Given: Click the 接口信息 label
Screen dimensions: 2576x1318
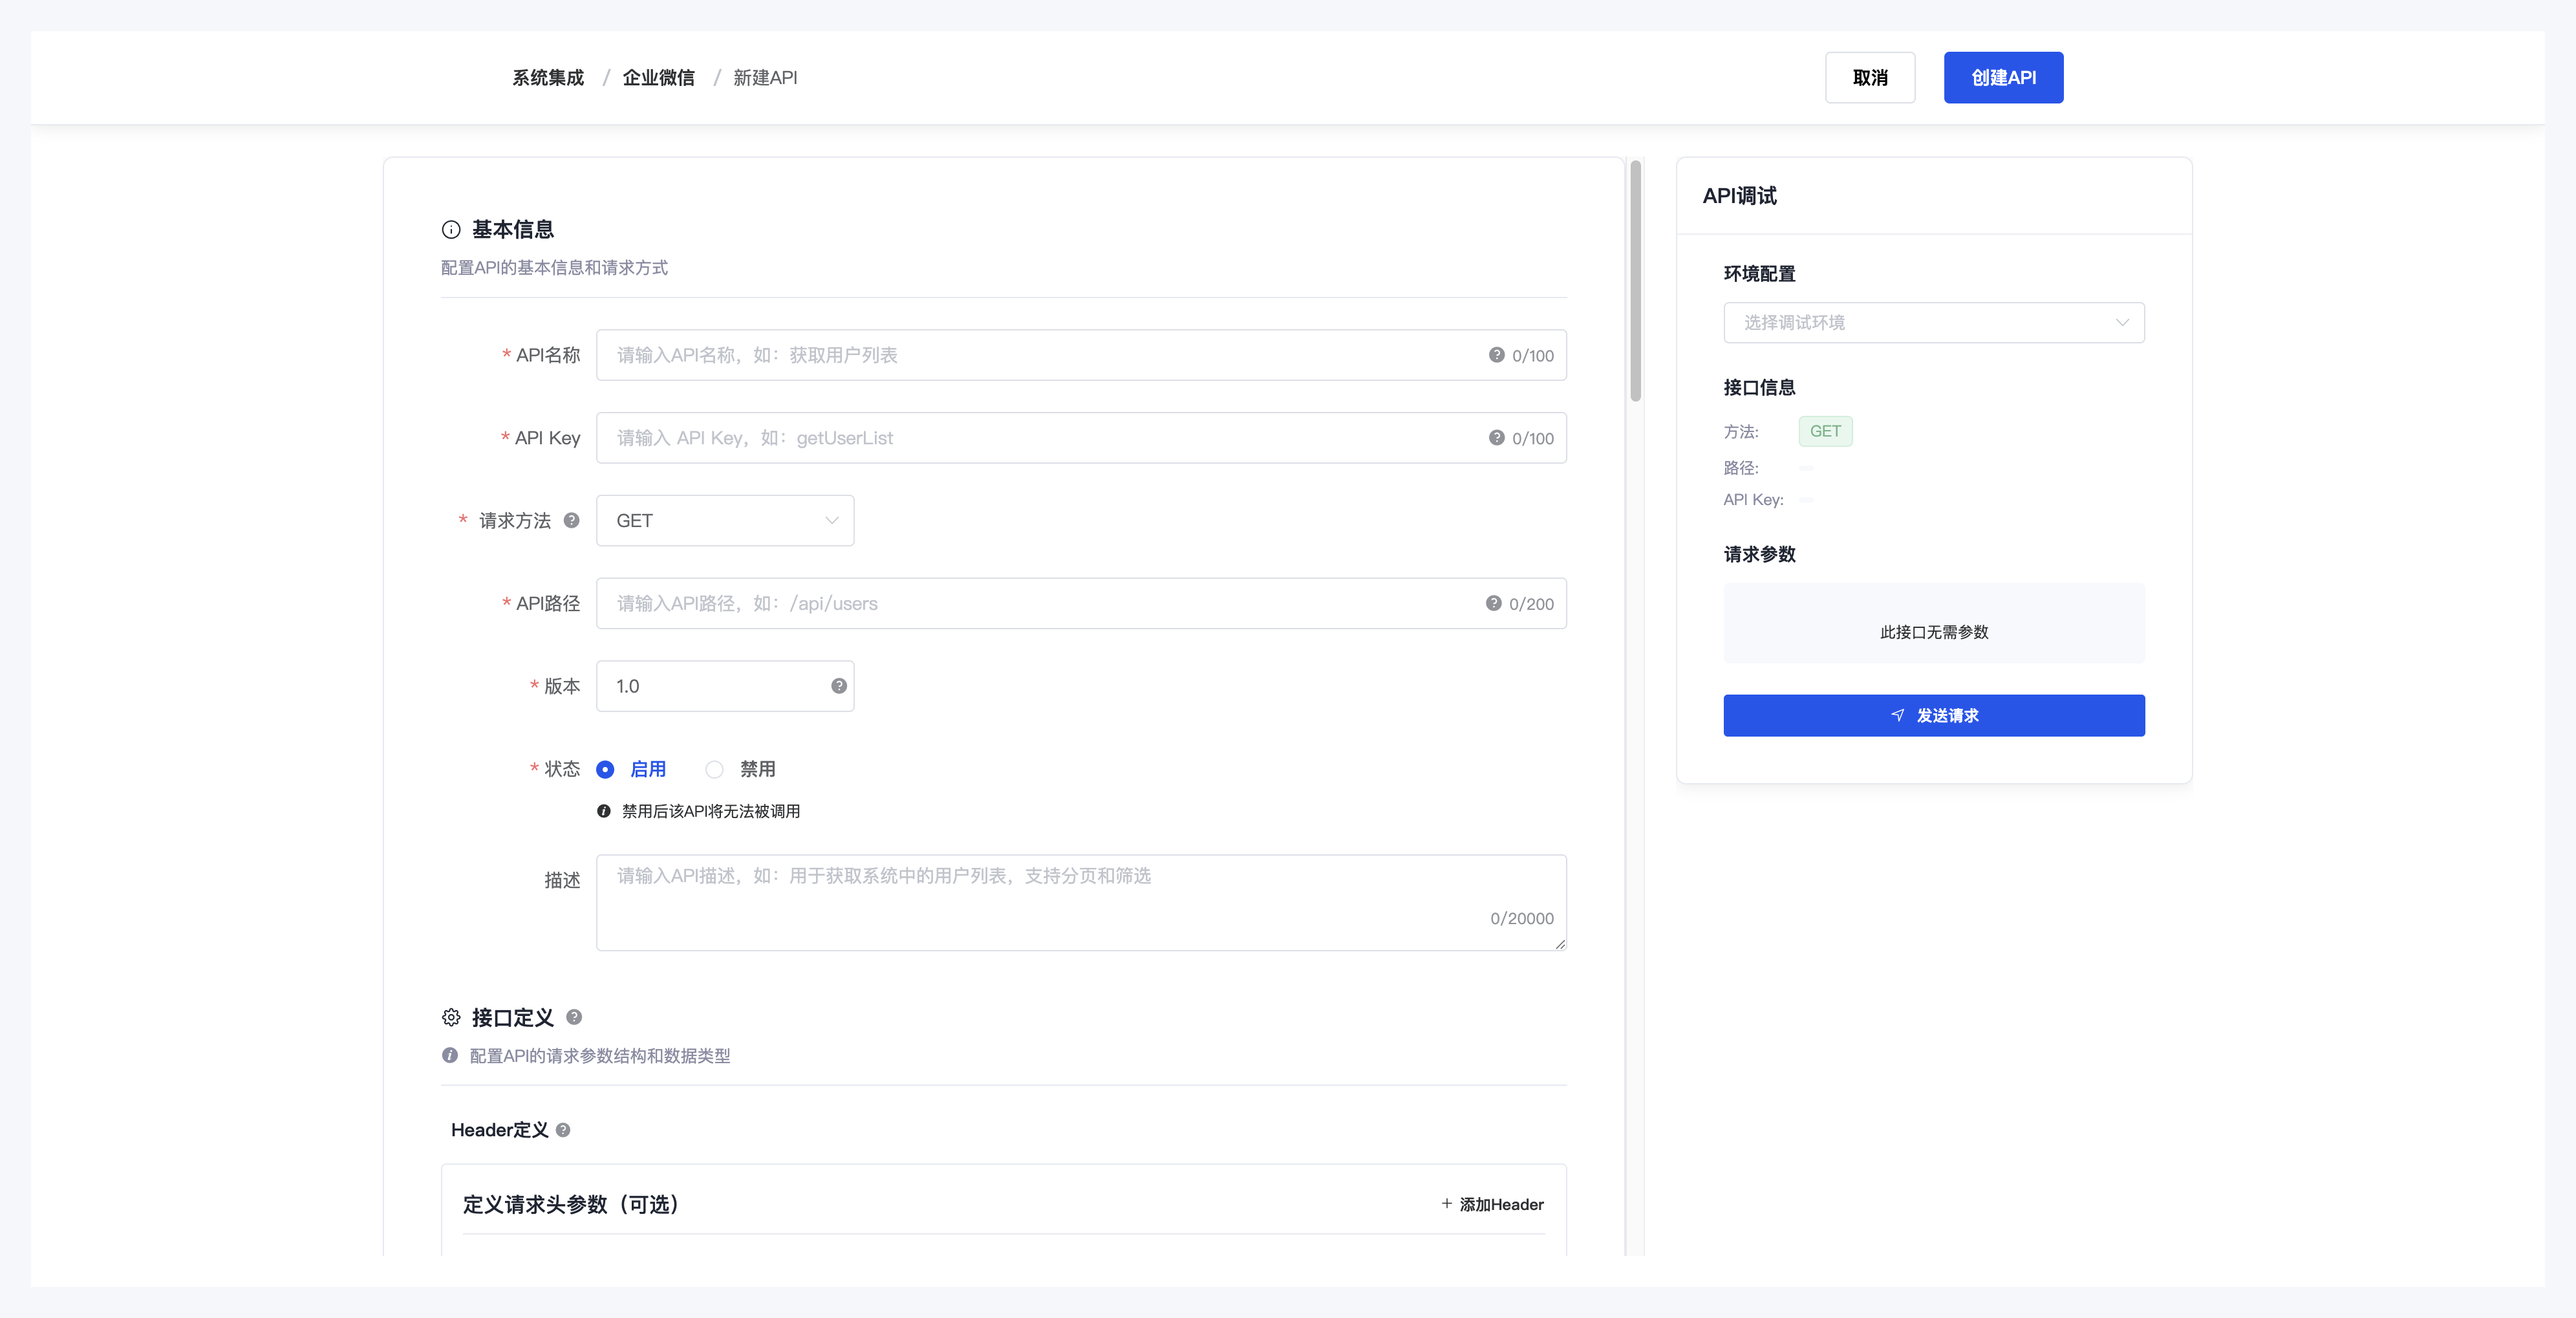Looking at the screenshot, I should [x=1759, y=388].
